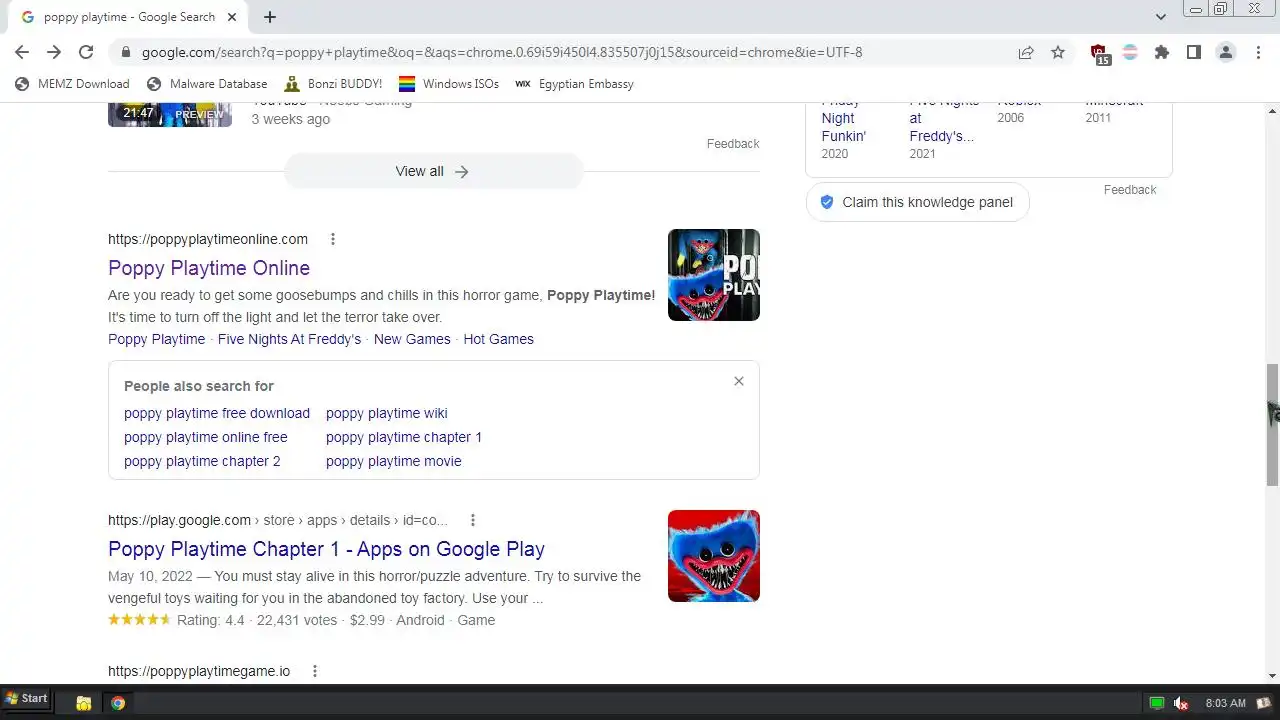
Task: Open the Five Nights At Freddy's sitelink
Action: click(x=289, y=339)
